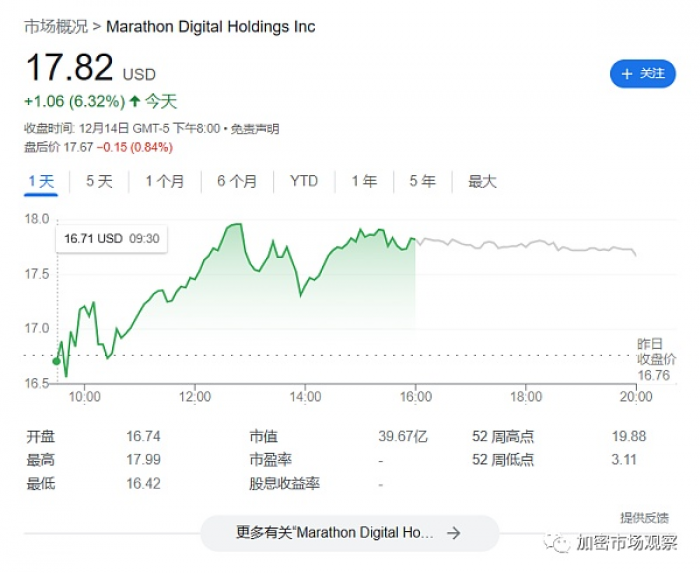Viewport: 700px width, 573px height.
Task: Switch to the 1 个月 chart range
Action: pos(165,181)
